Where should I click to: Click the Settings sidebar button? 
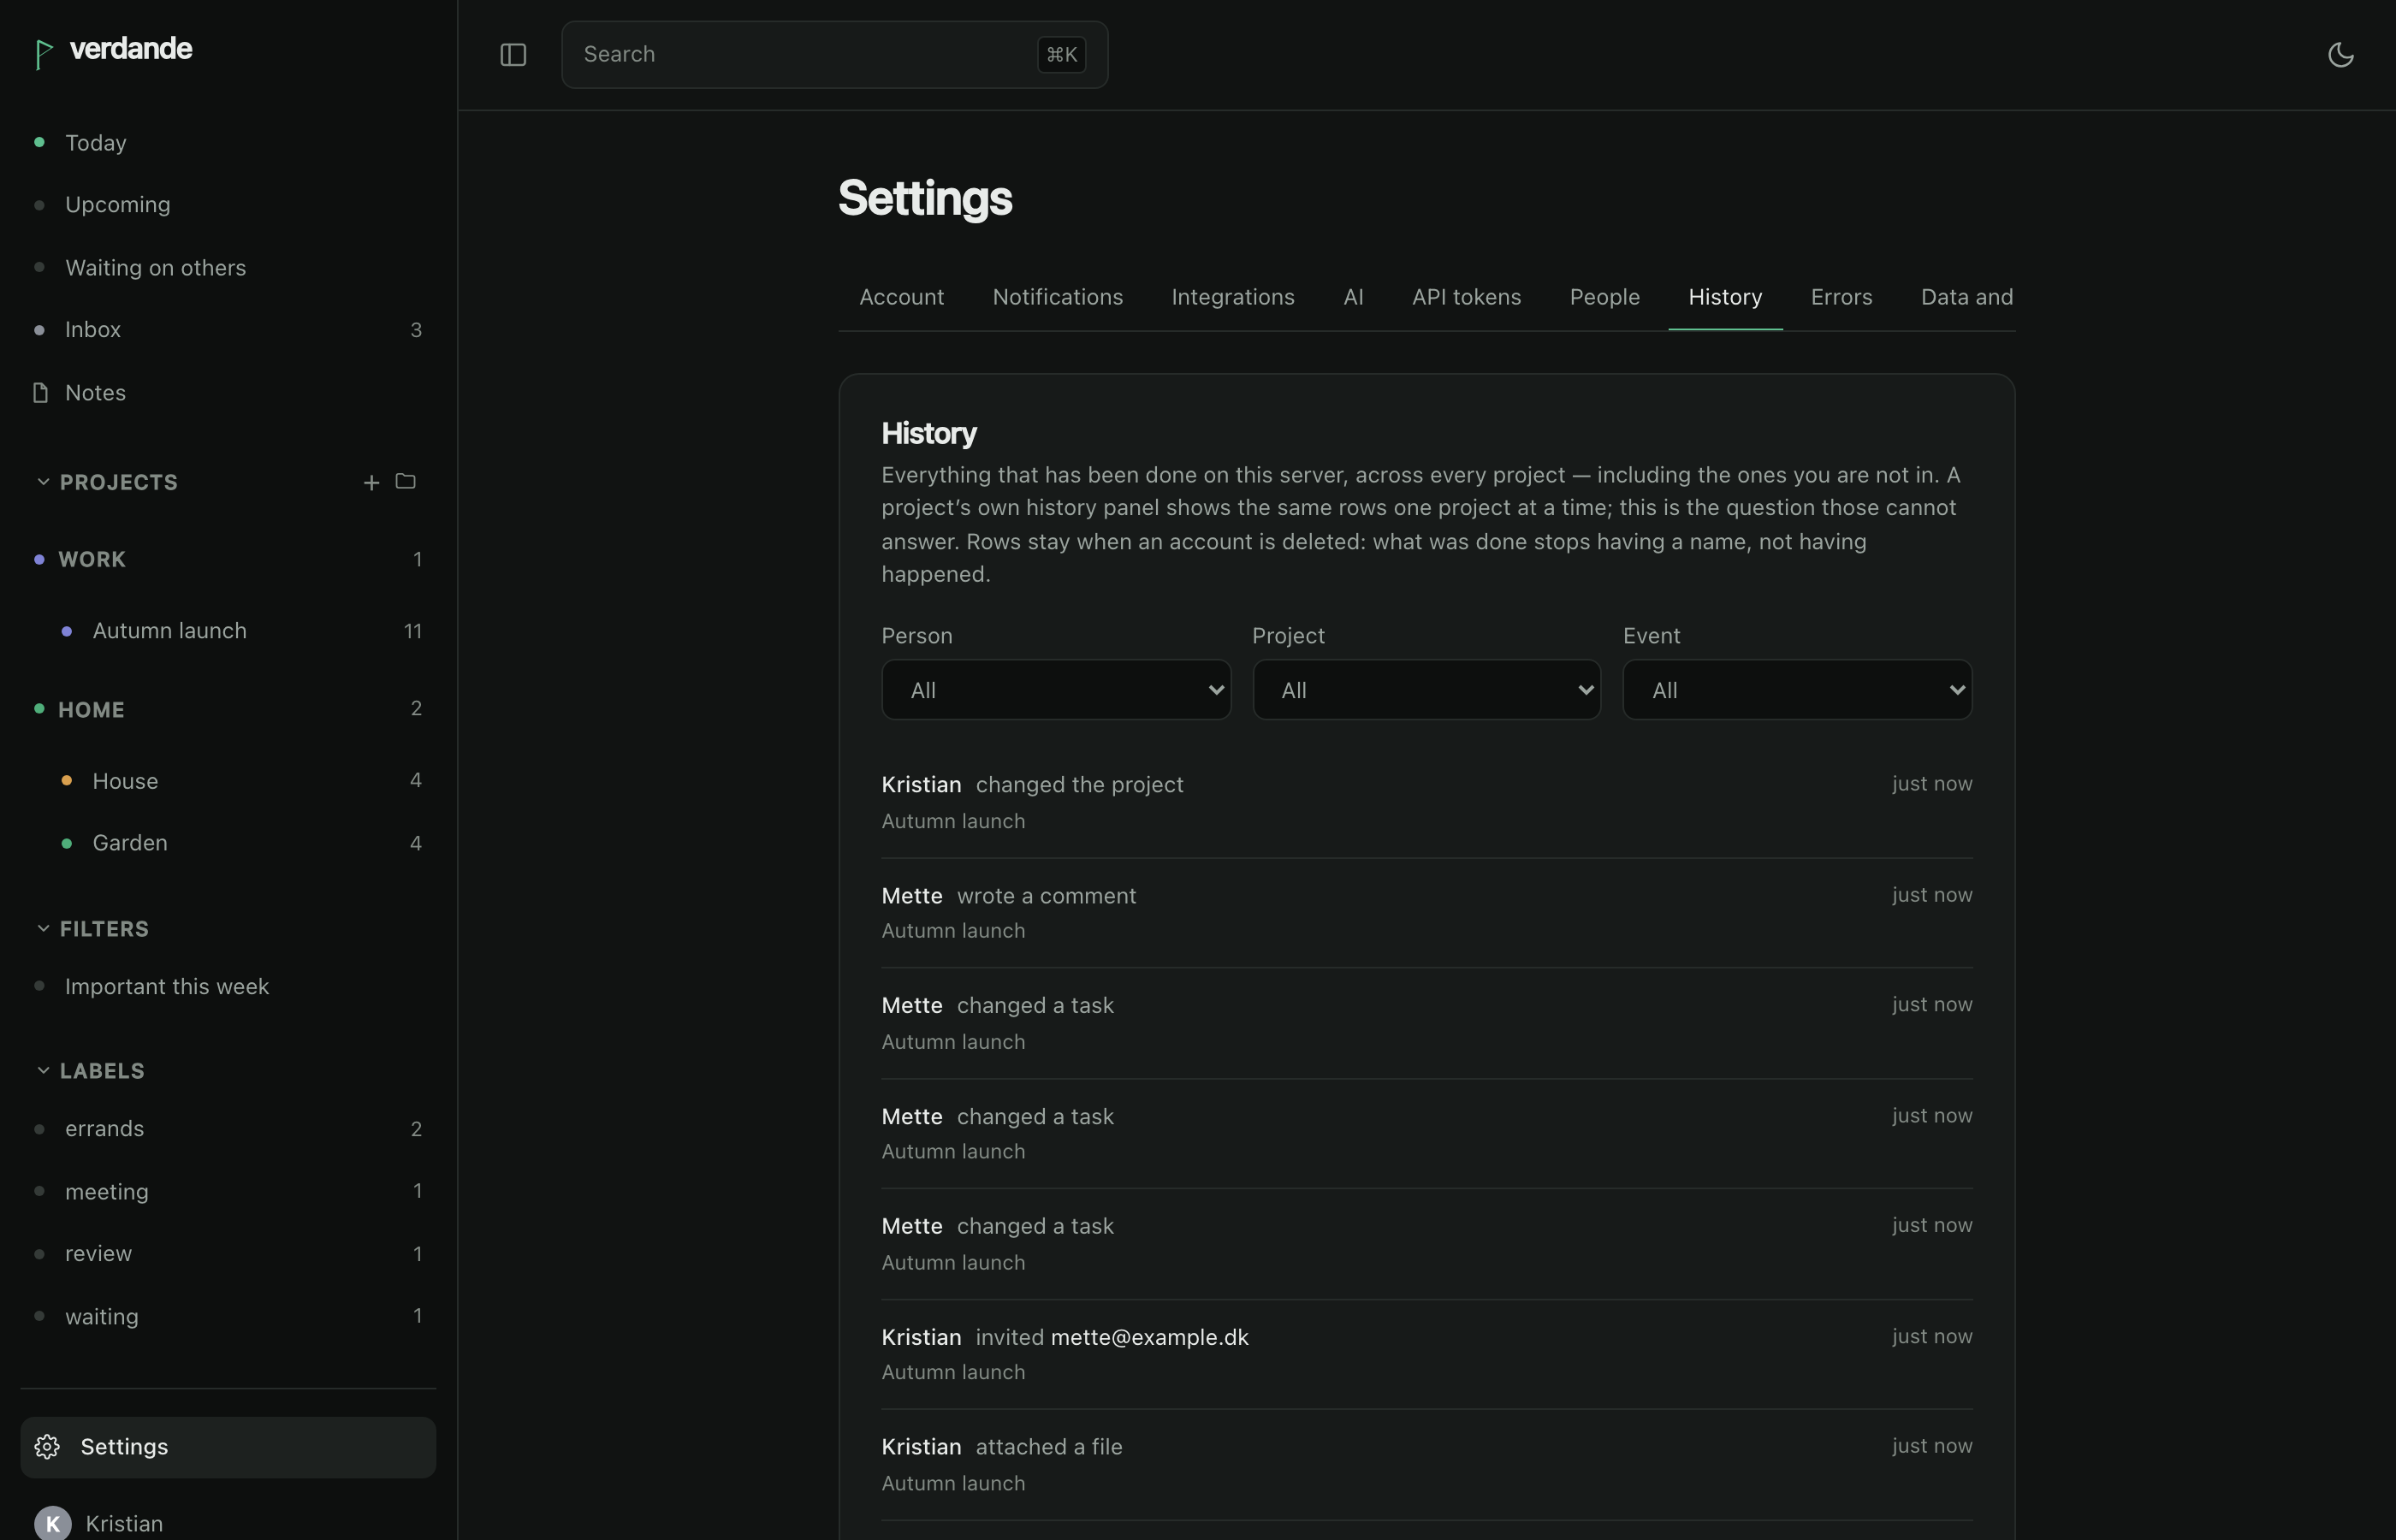coord(228,1447)
